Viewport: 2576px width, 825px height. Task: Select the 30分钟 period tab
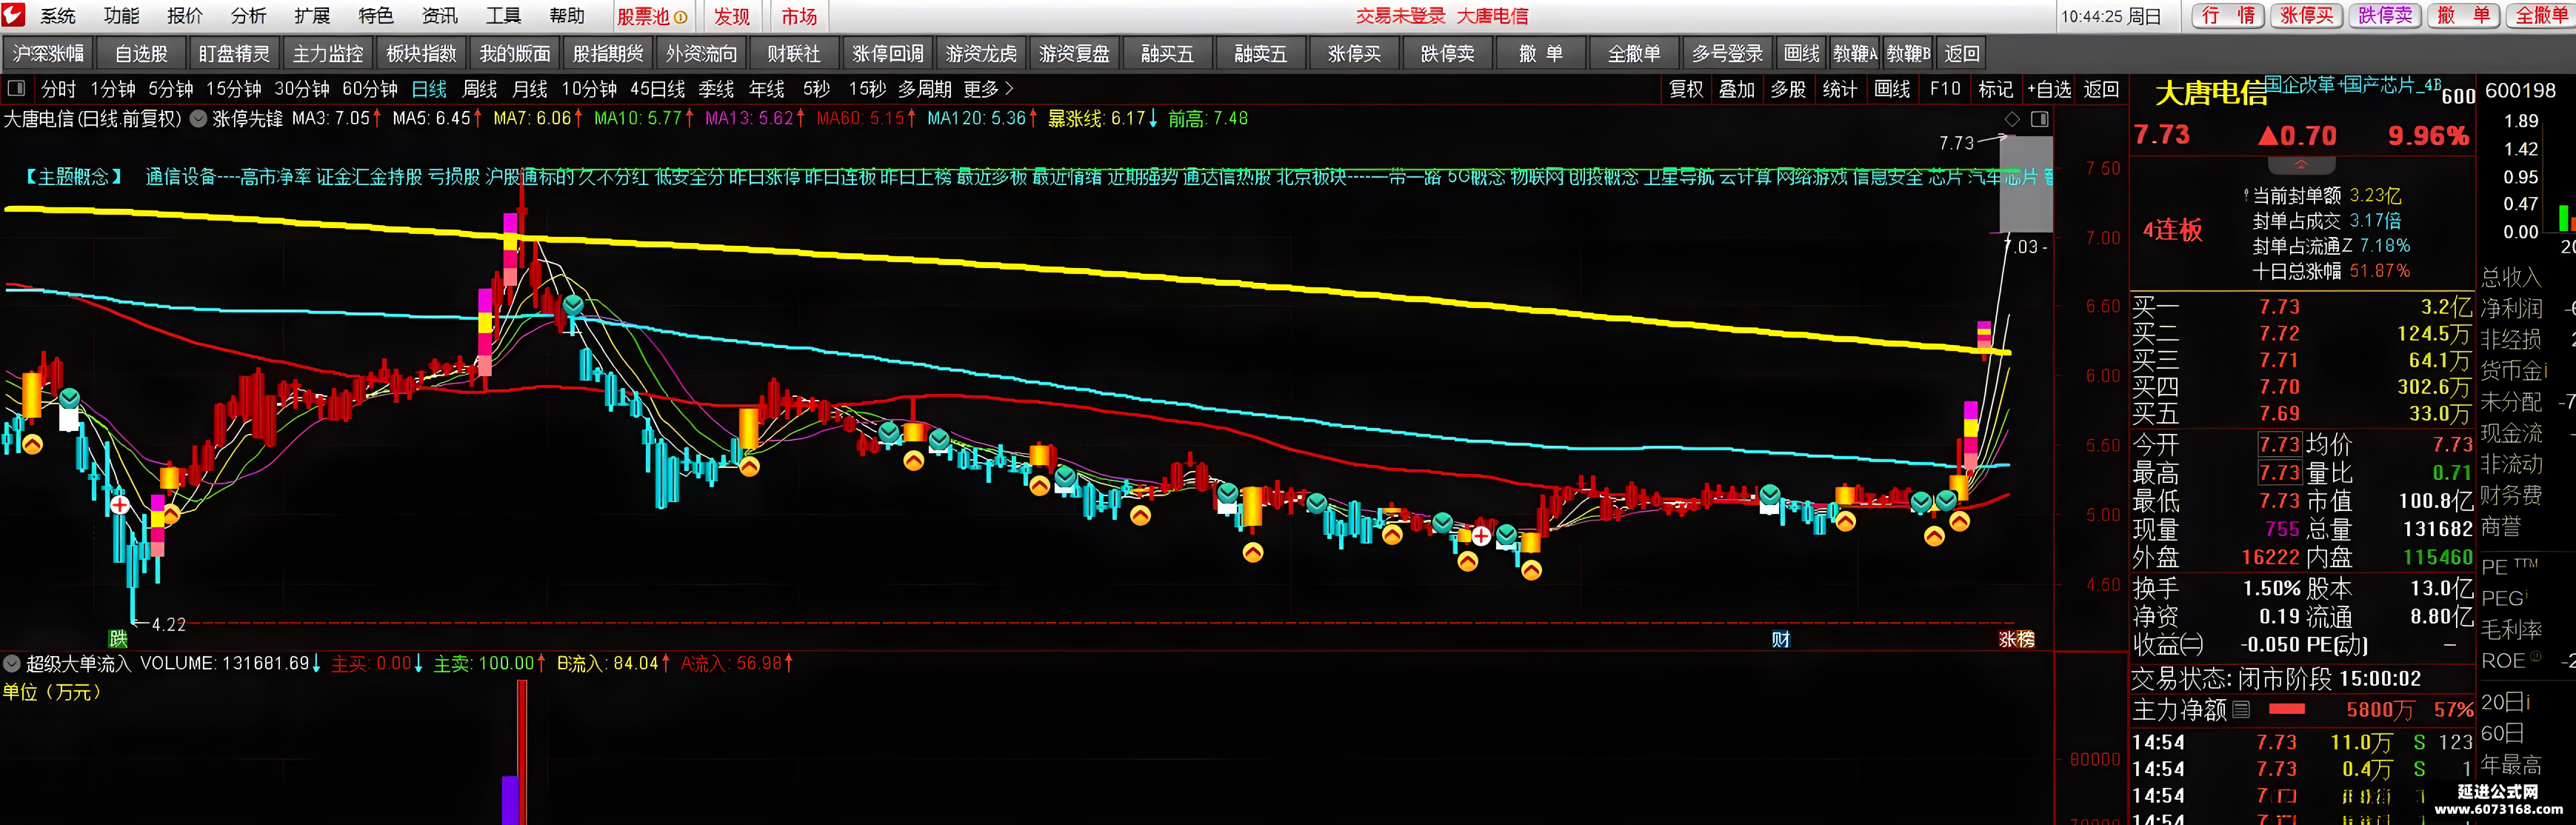302,89
